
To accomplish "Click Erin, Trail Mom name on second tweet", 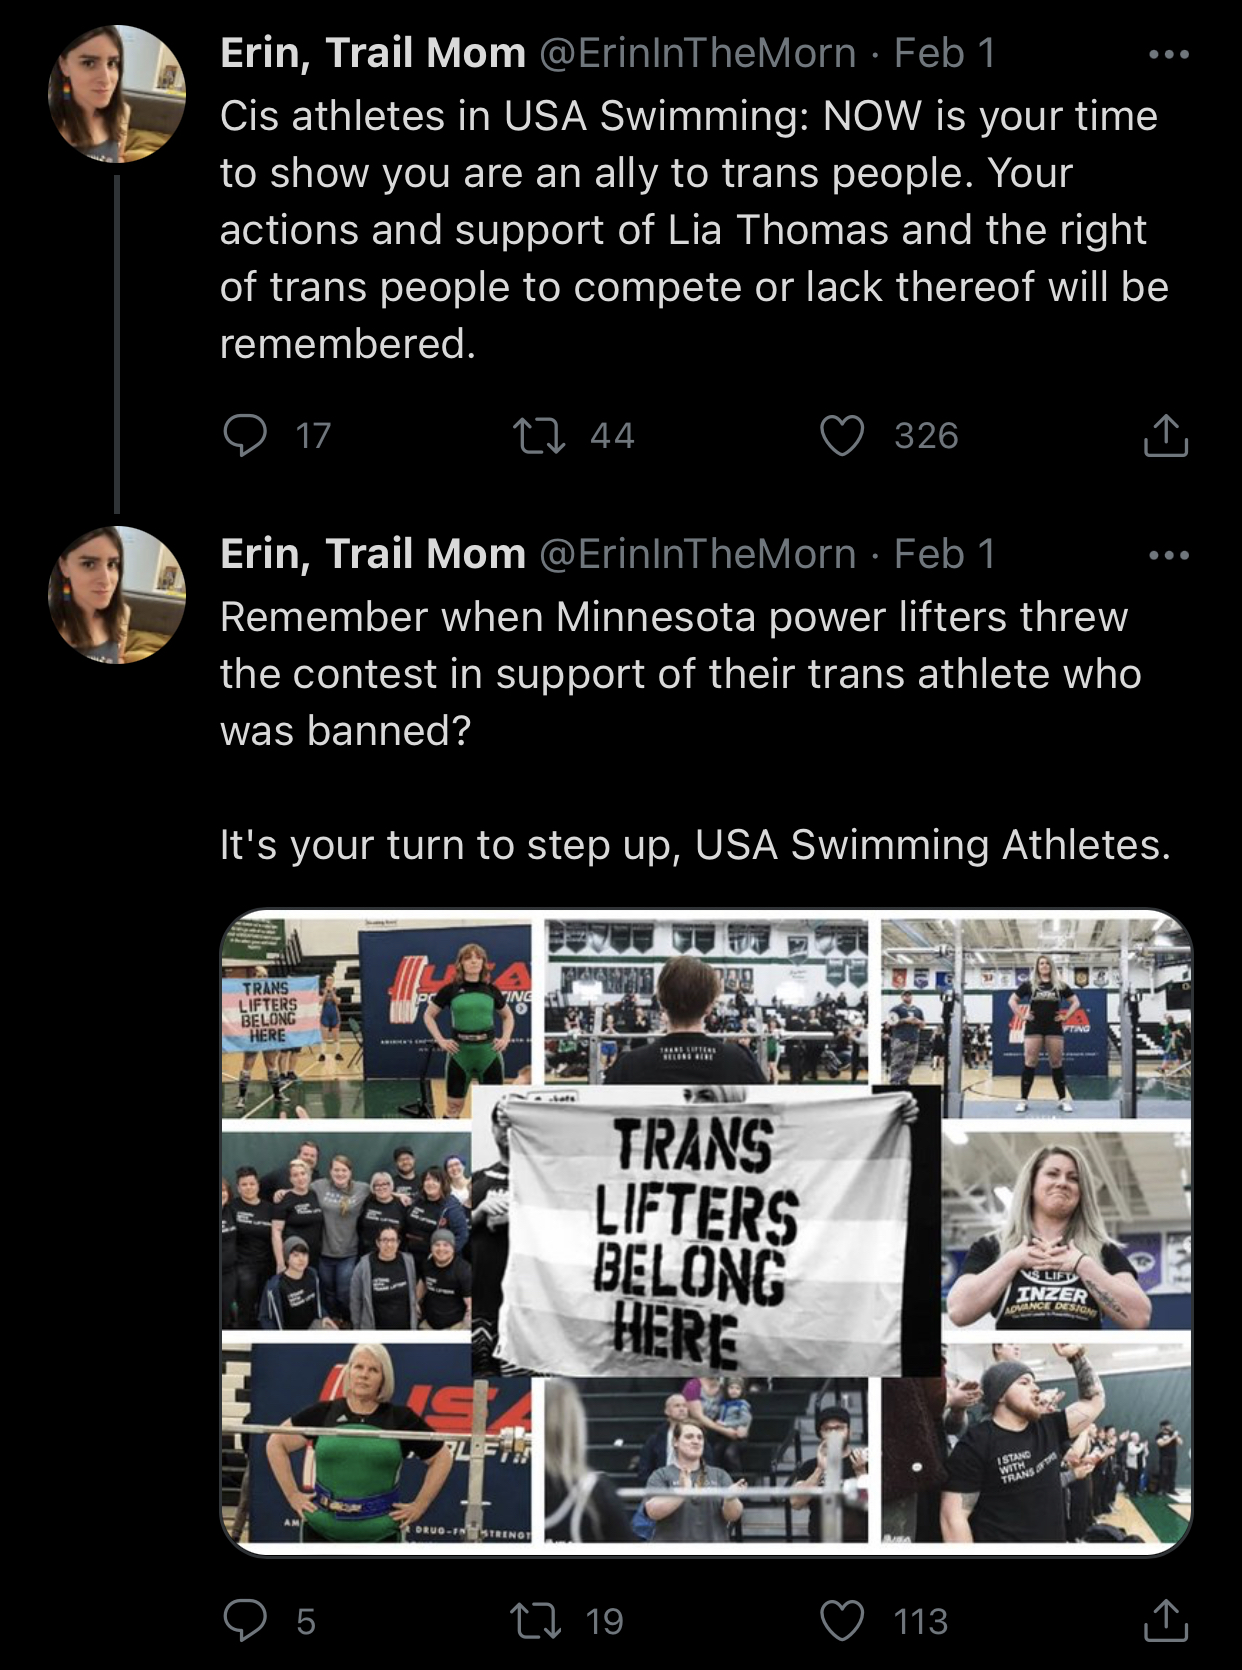I will pos(372,555).
